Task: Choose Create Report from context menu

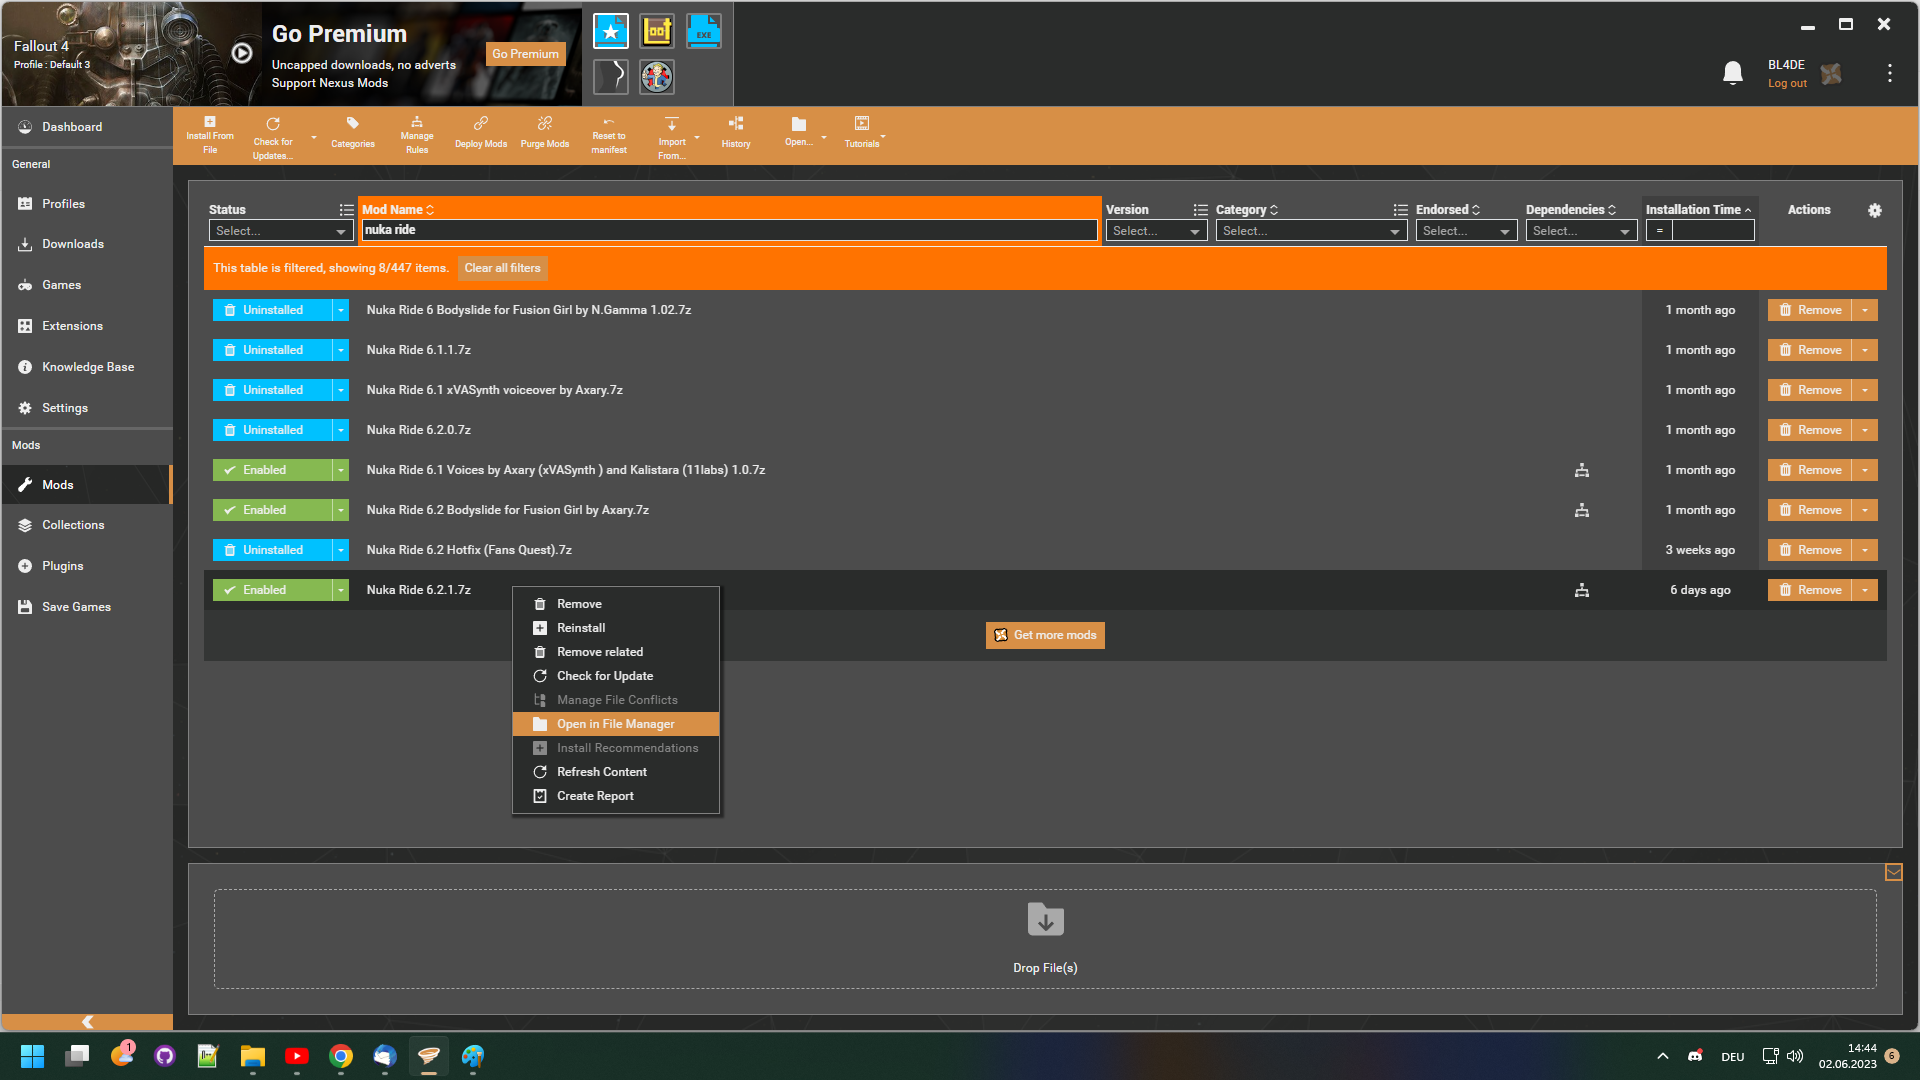Action: pos(616,796)
